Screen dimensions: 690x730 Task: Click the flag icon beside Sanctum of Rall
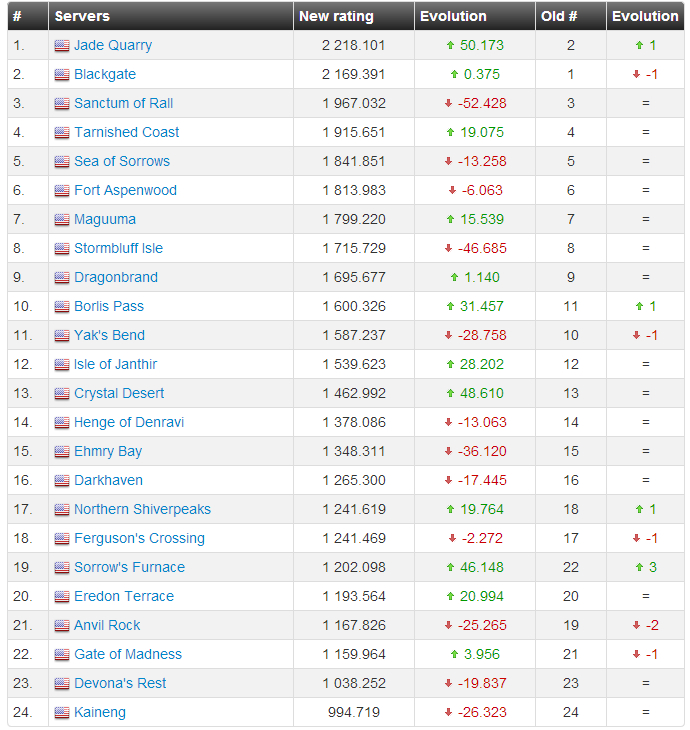[61, 103]
